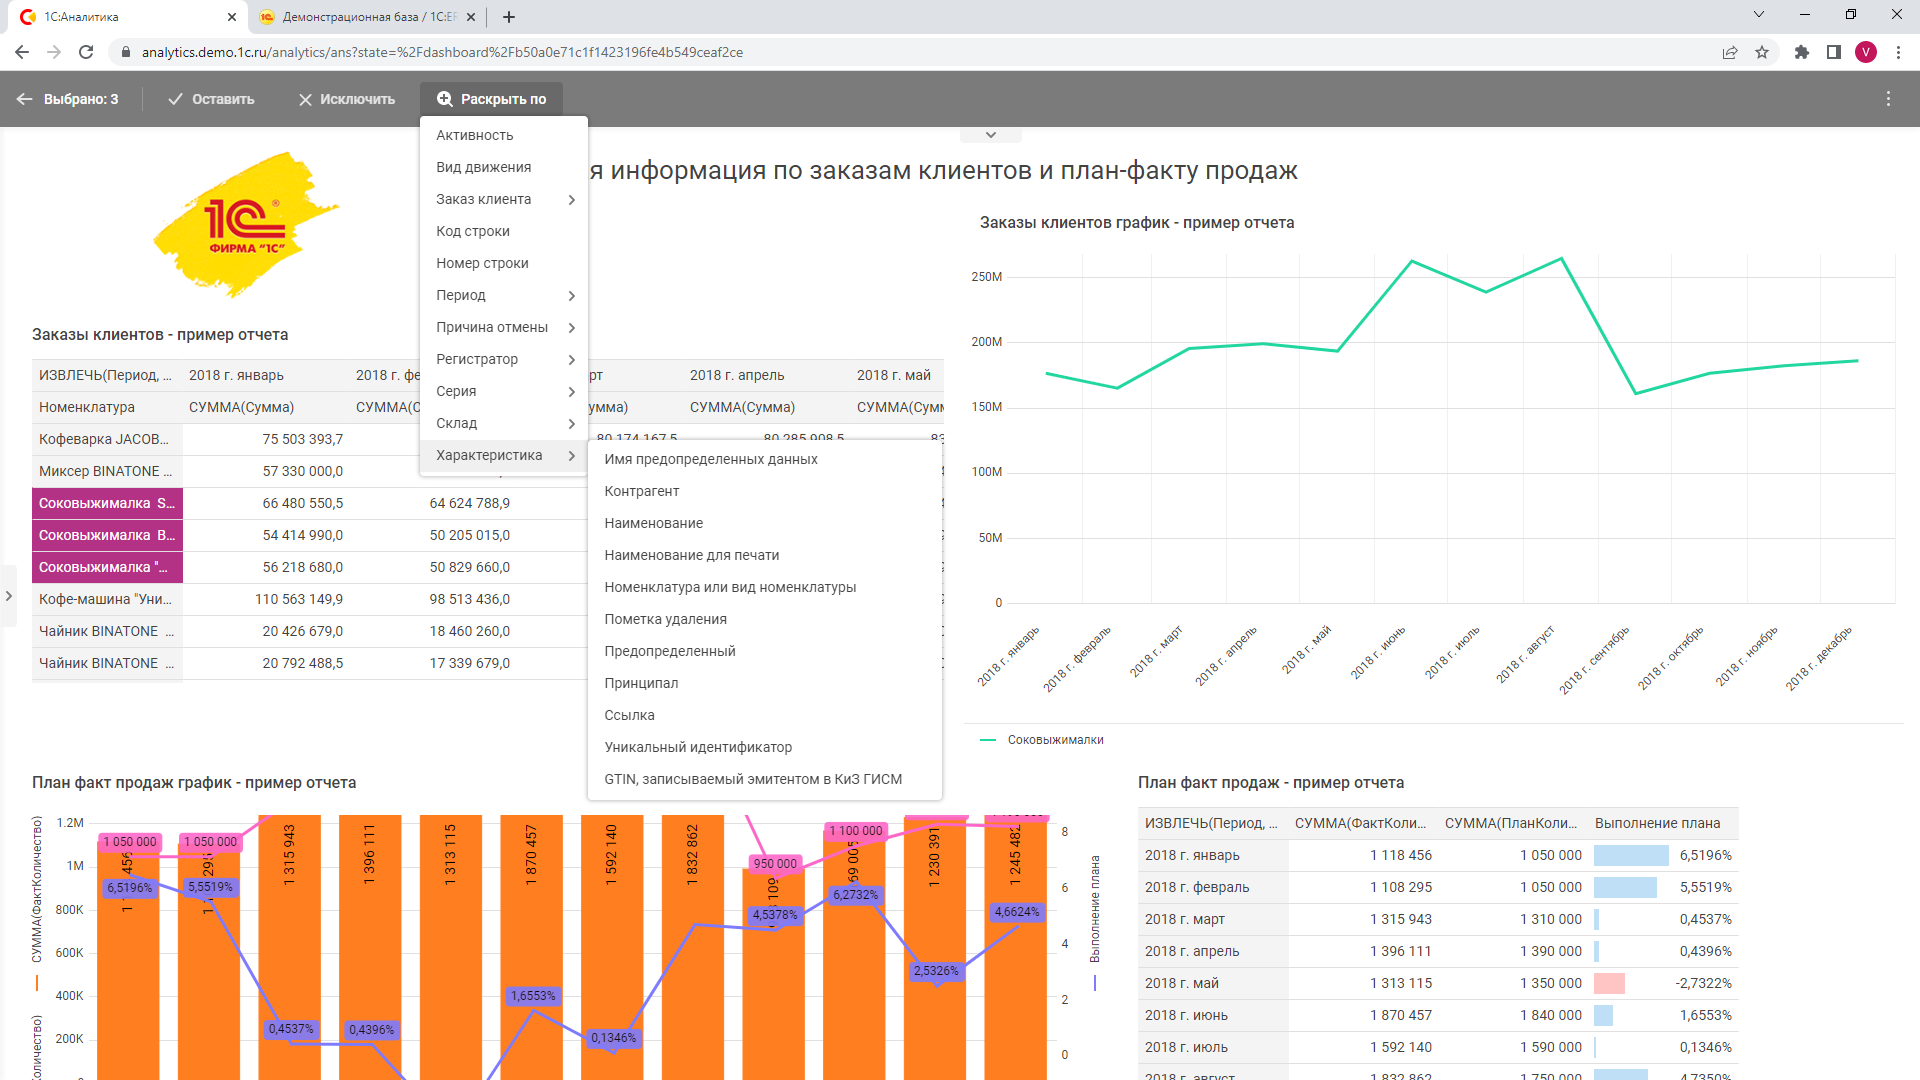Image resolution: width=1920 pixels, height=1080 pixels.
Task: Choose Номер строки menu entry
Action: click(504, 263)
